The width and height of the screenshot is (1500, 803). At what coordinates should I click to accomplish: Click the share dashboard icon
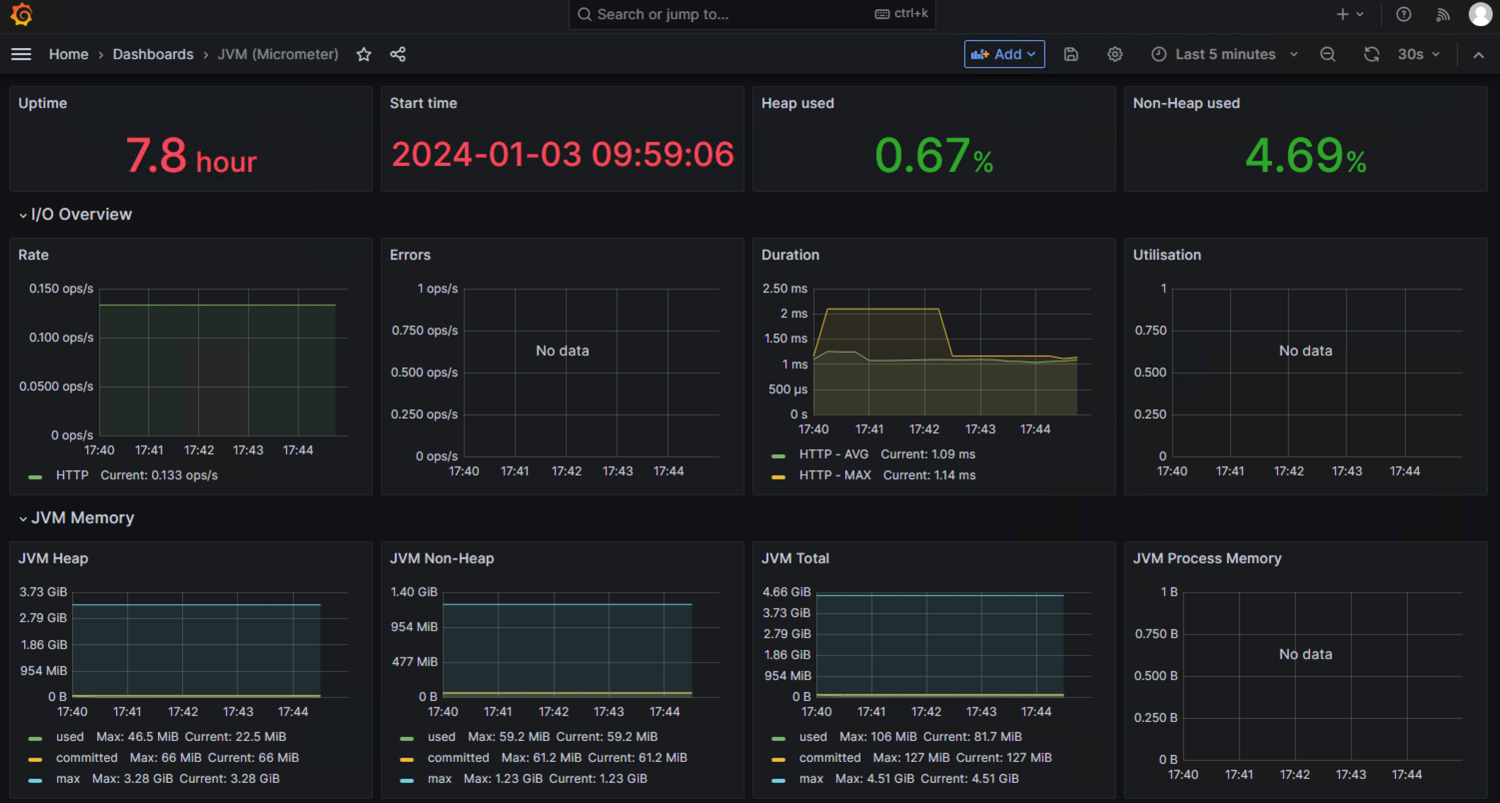(x=398, y=54)
